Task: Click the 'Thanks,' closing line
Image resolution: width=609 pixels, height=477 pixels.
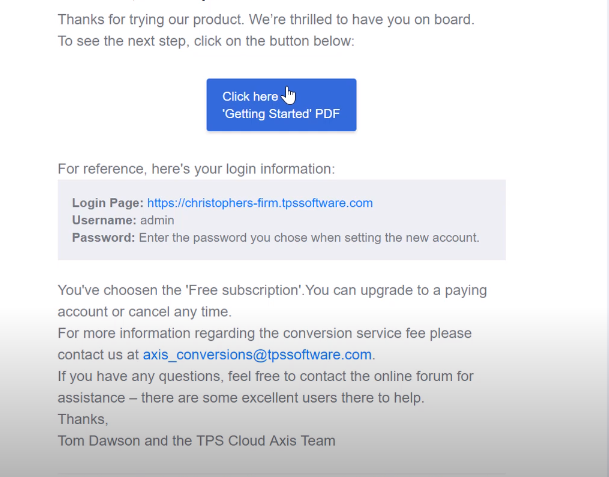Action: pyautogui.click(x=83, y=420)
